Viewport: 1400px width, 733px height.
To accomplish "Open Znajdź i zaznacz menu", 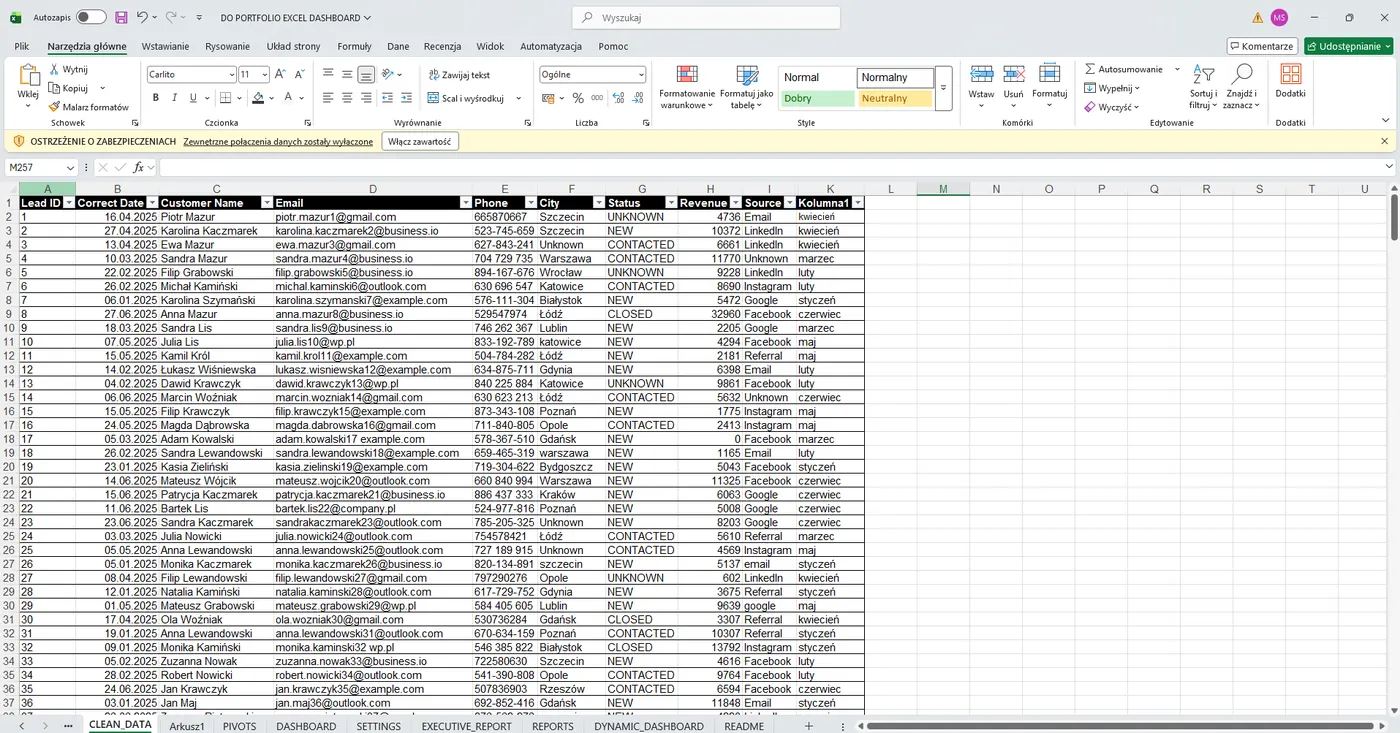I will point(1241,87).
